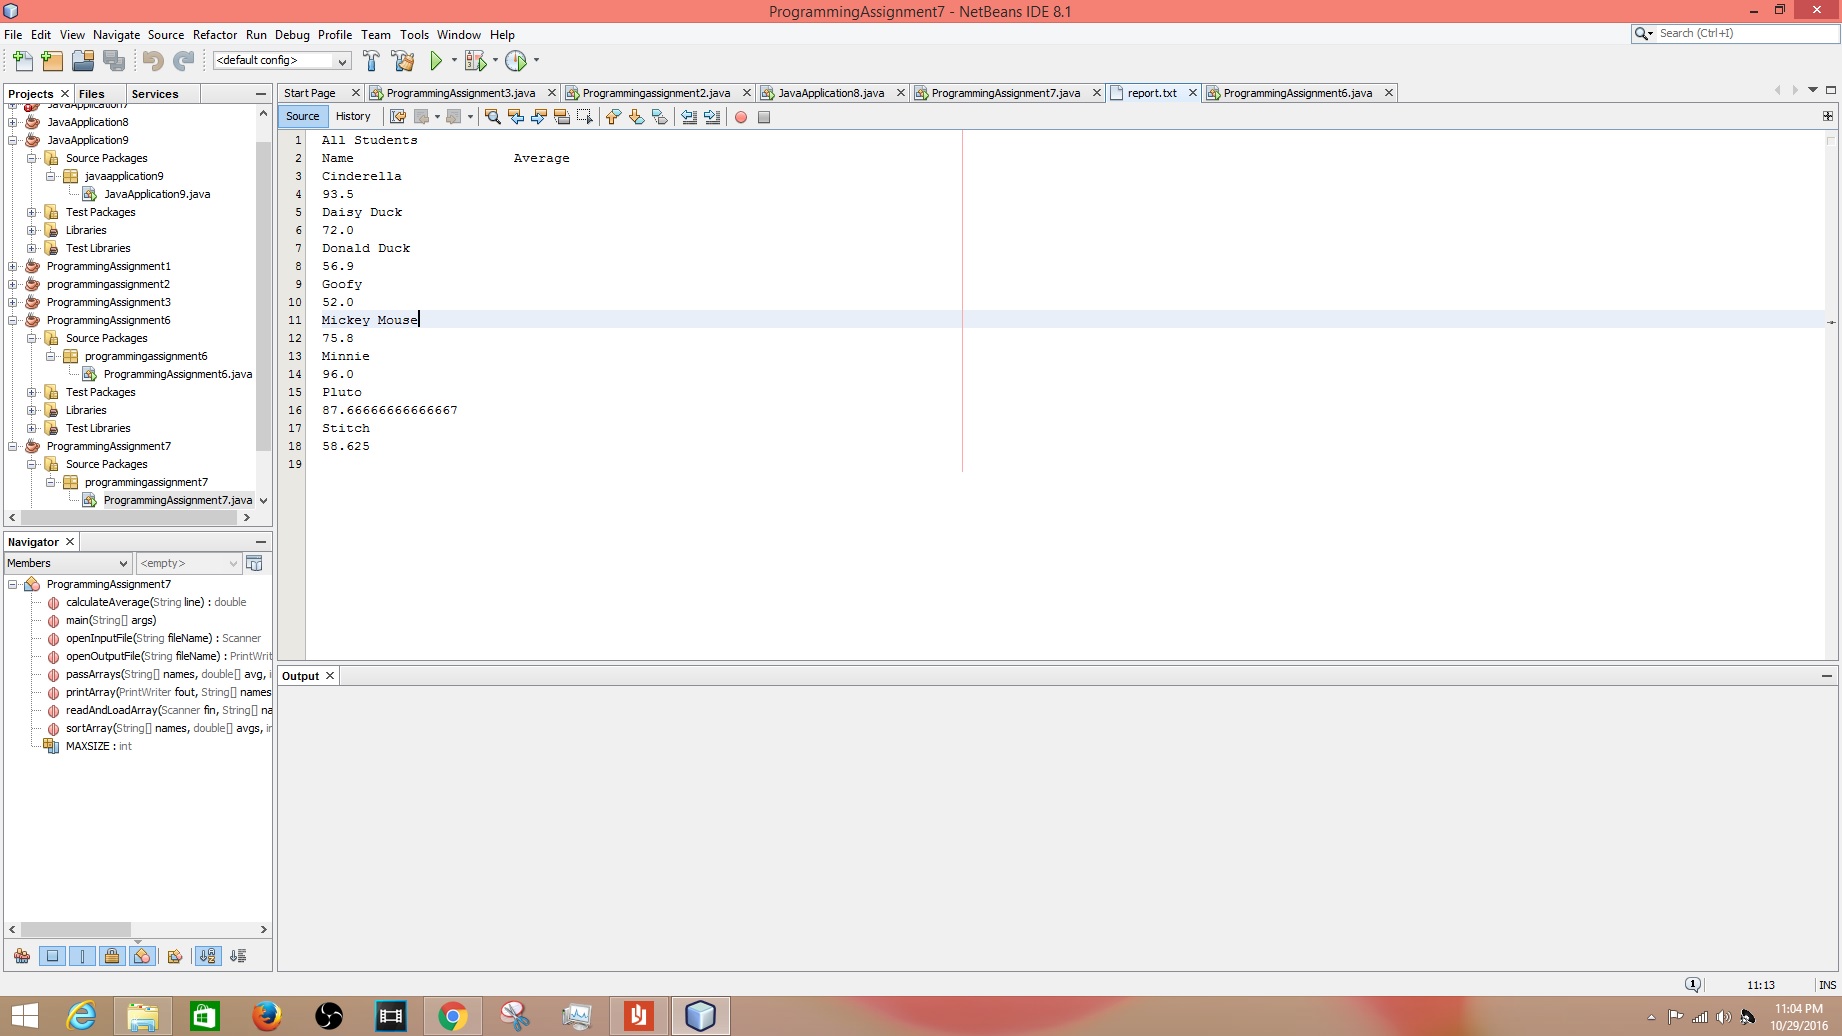Click the Debug Project toolbar icon
Screen dimensions: 1842x1036
(475, 61)
